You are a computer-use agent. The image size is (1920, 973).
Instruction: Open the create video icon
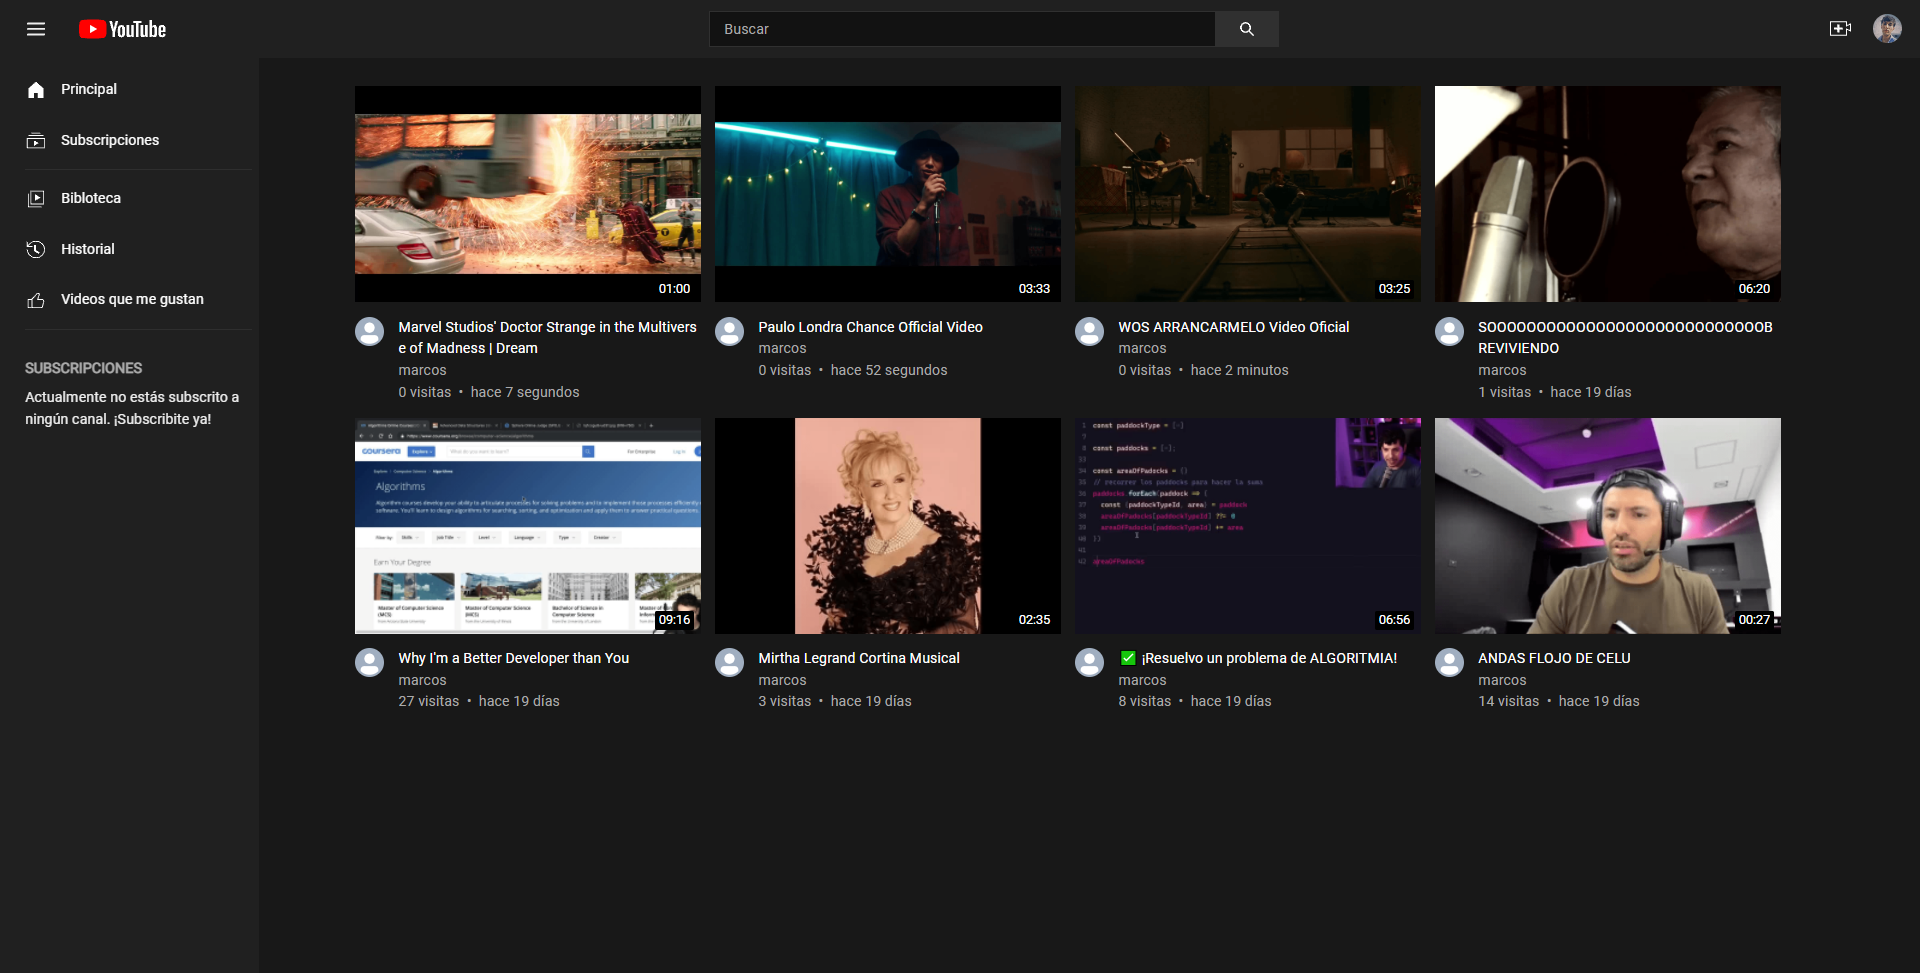point(1841,29)
